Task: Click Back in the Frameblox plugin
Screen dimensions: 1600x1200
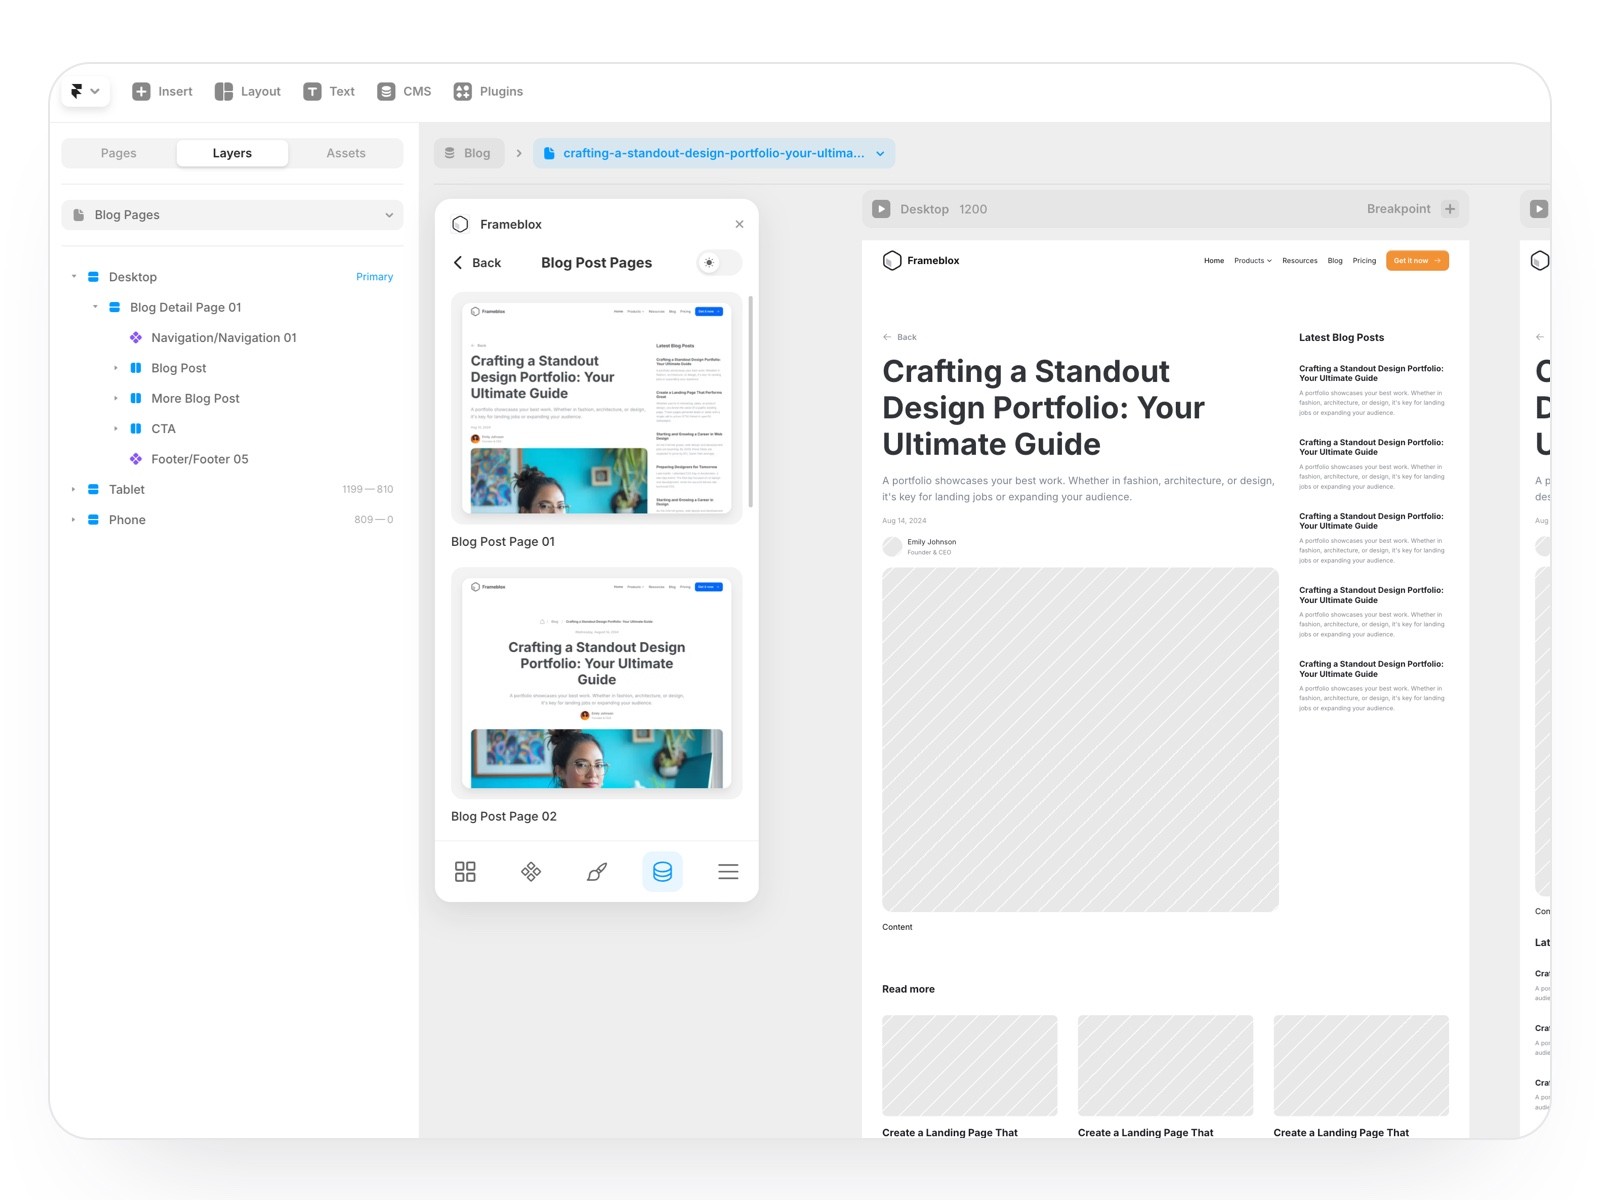Action: [x=478, y=262]
